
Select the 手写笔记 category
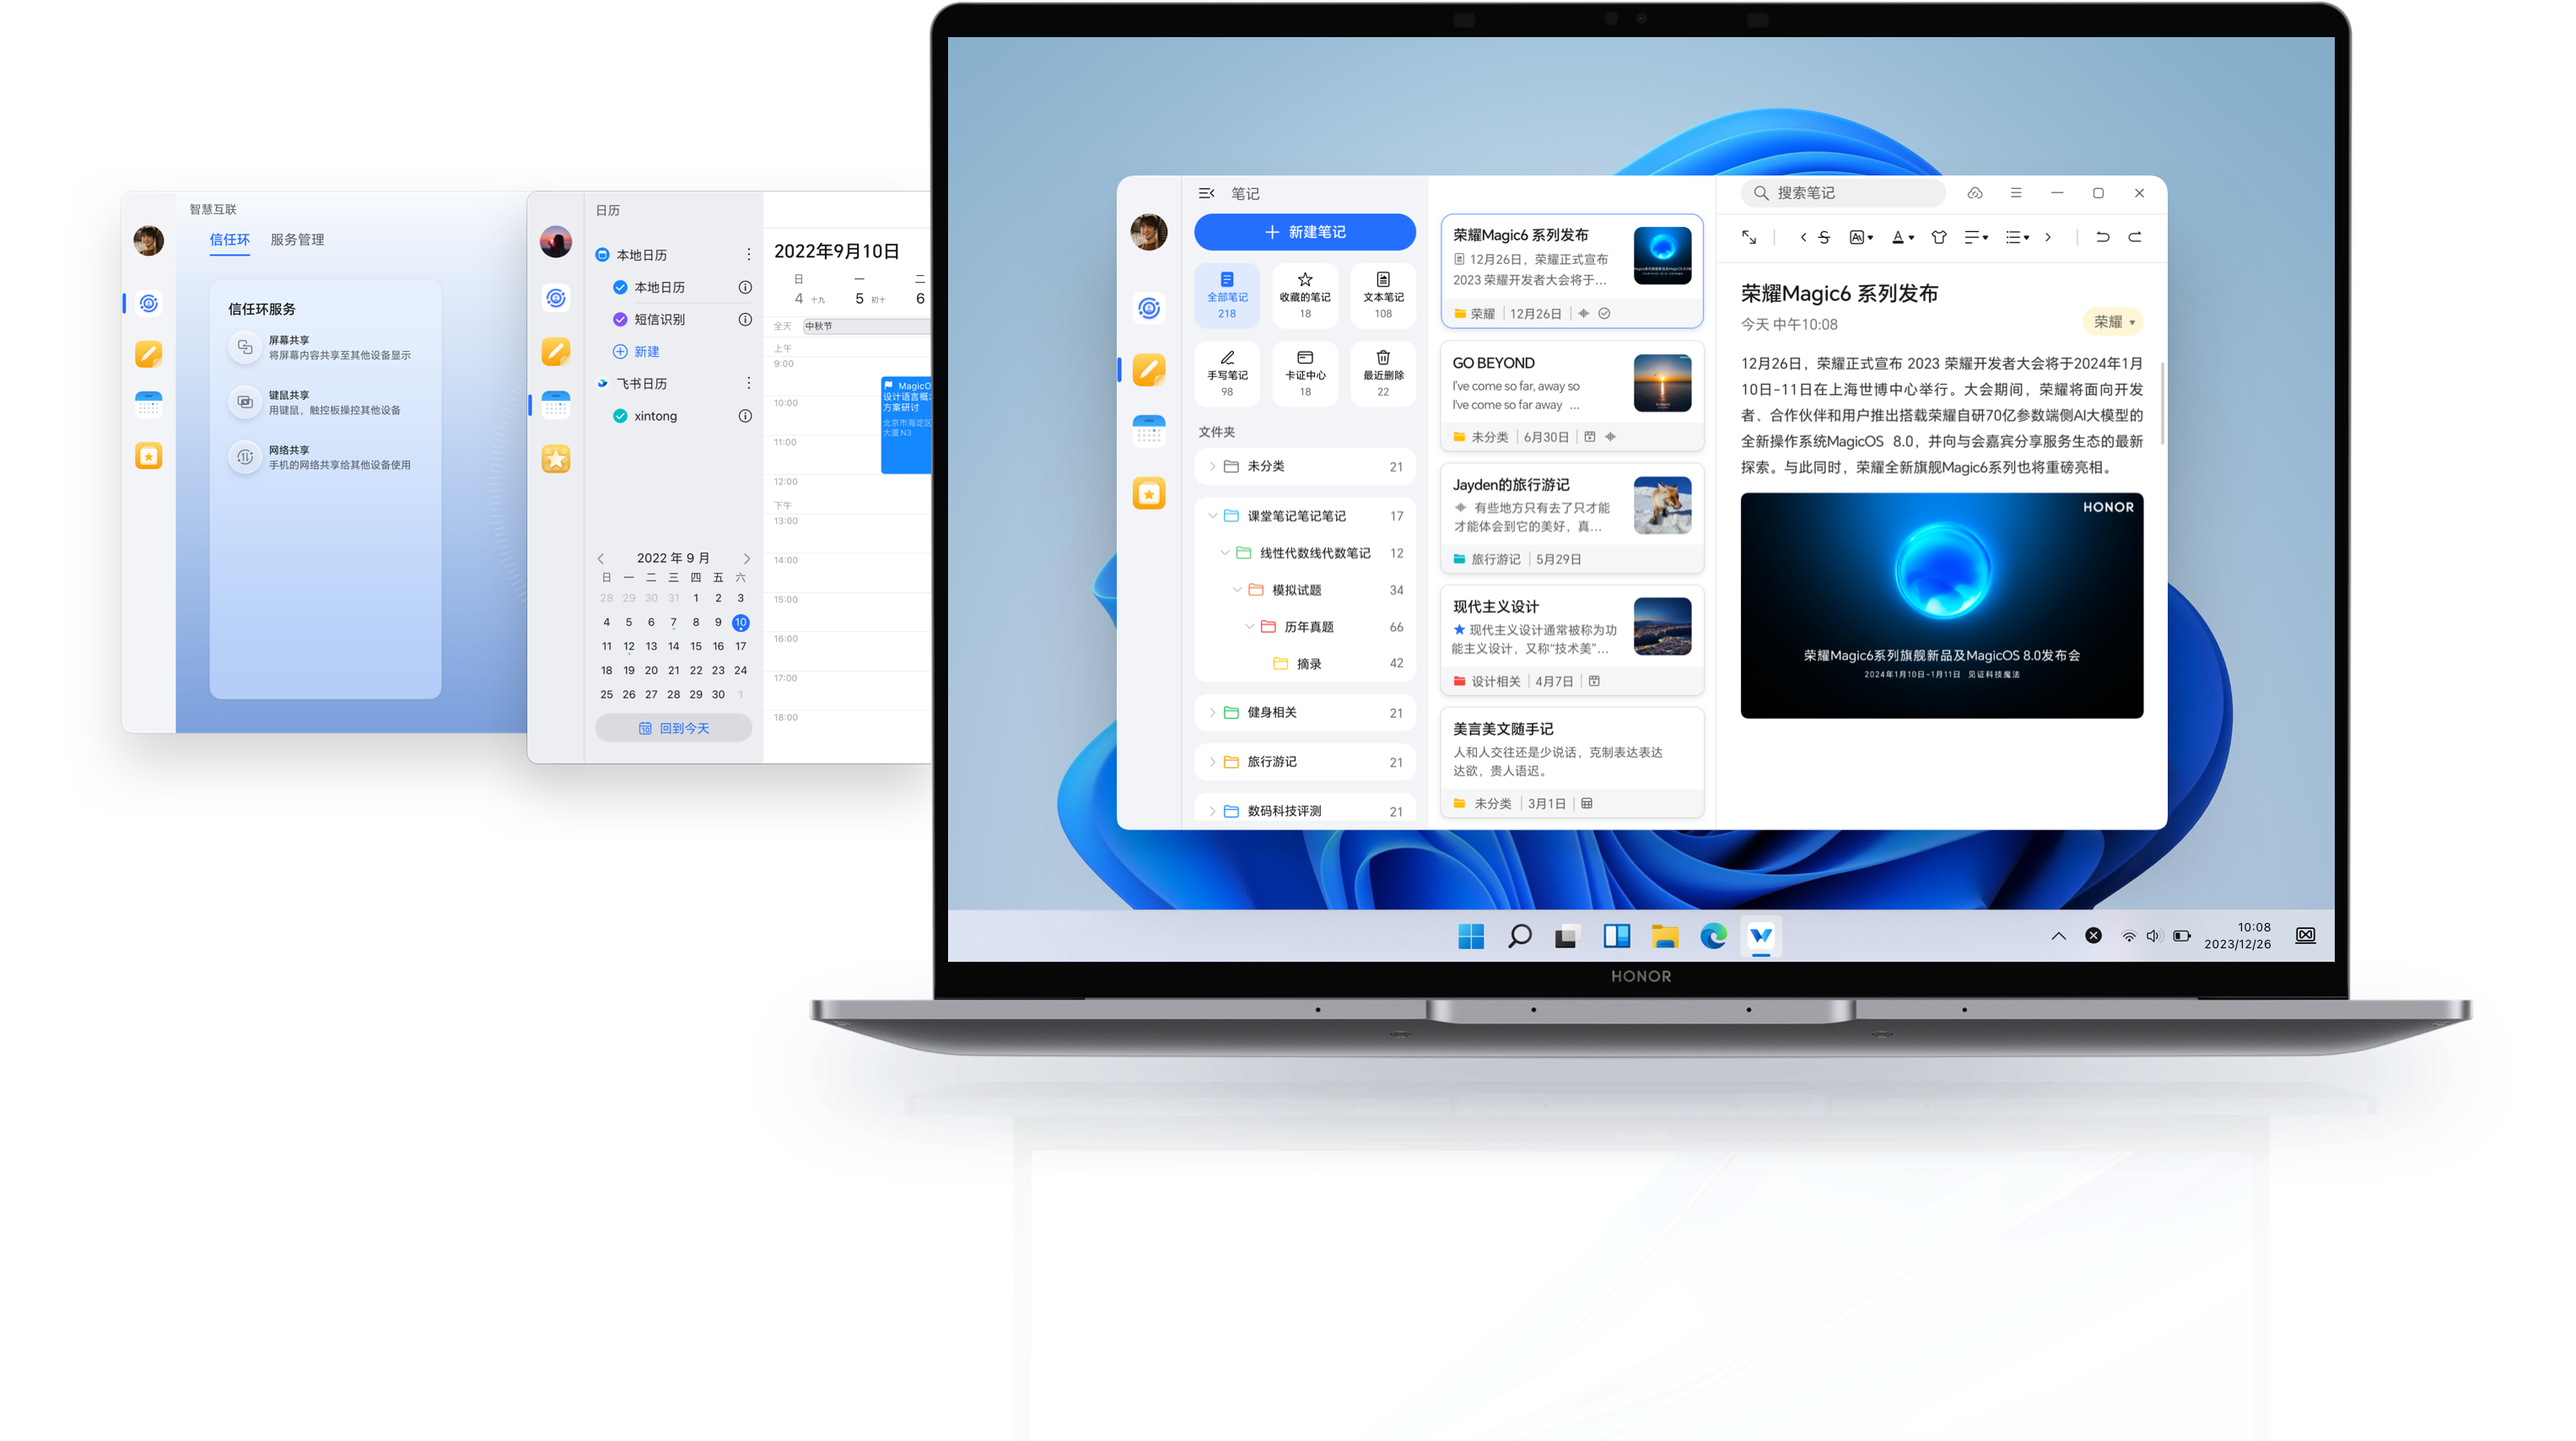[1226, 373]
